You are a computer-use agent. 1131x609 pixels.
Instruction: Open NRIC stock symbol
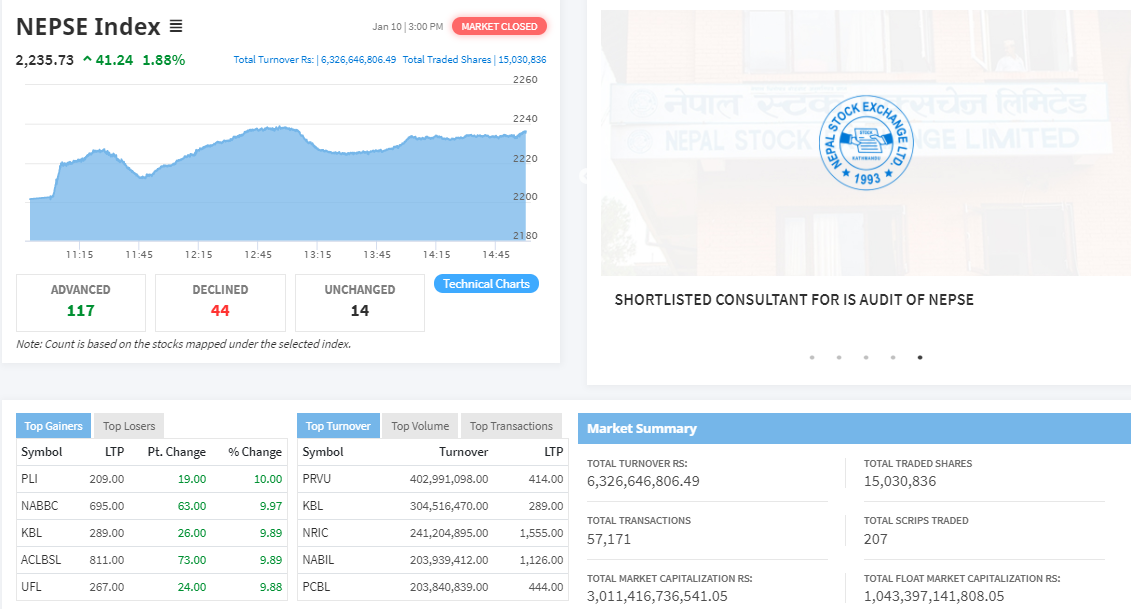(x=315, y=533)
